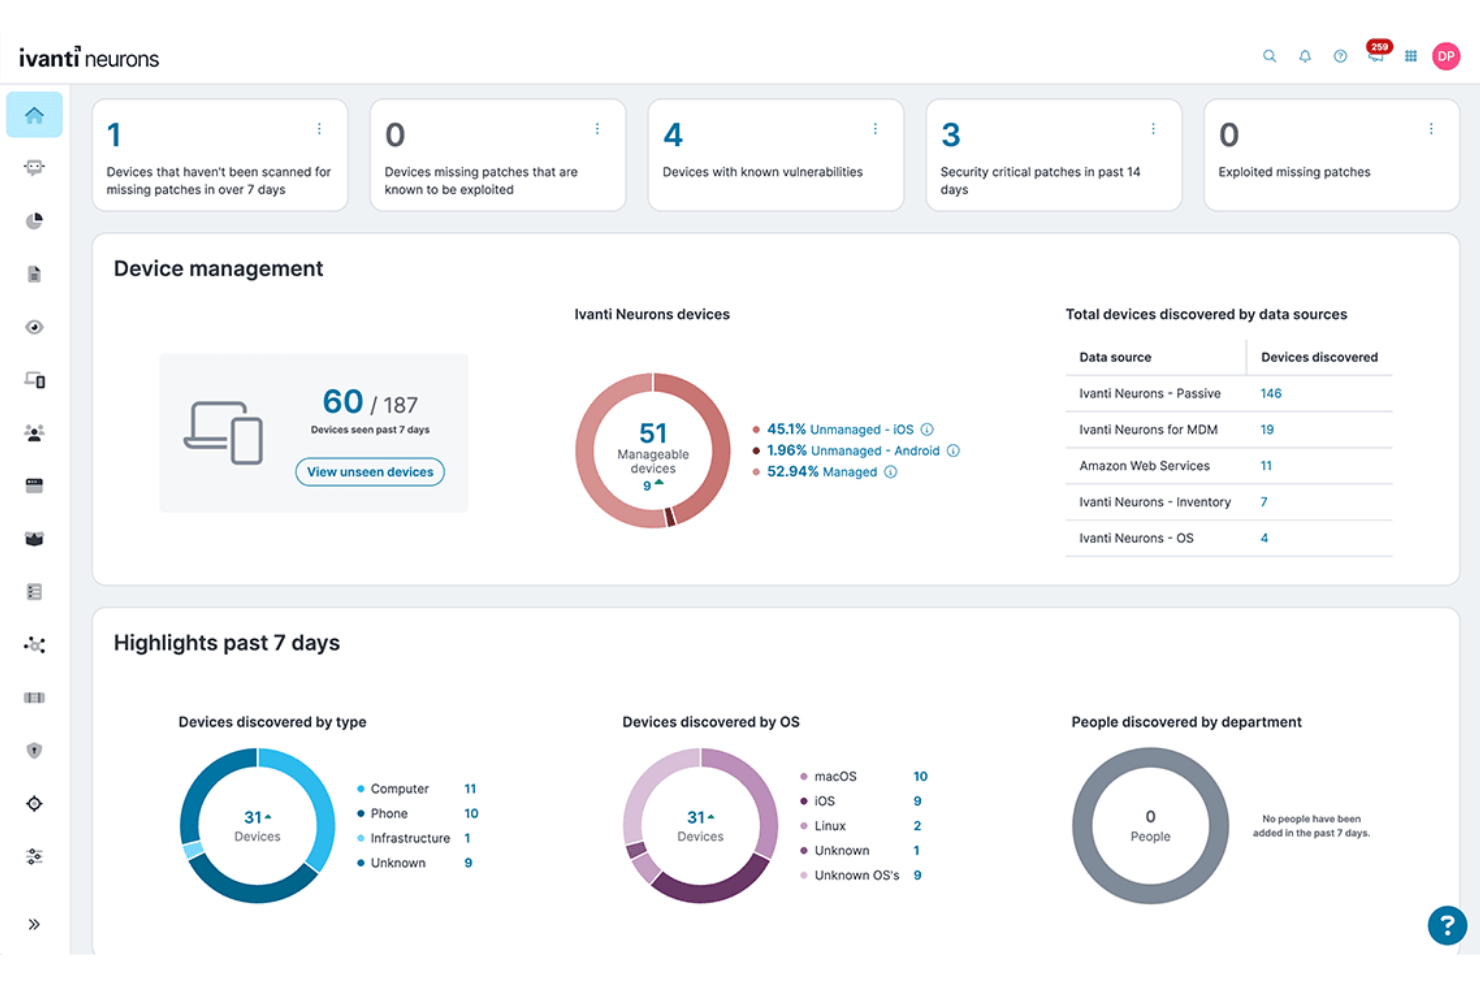This screenshot has width=1480, height=987.
Task: Open the crosshair target sidebar icon
Action: (34, 804)
